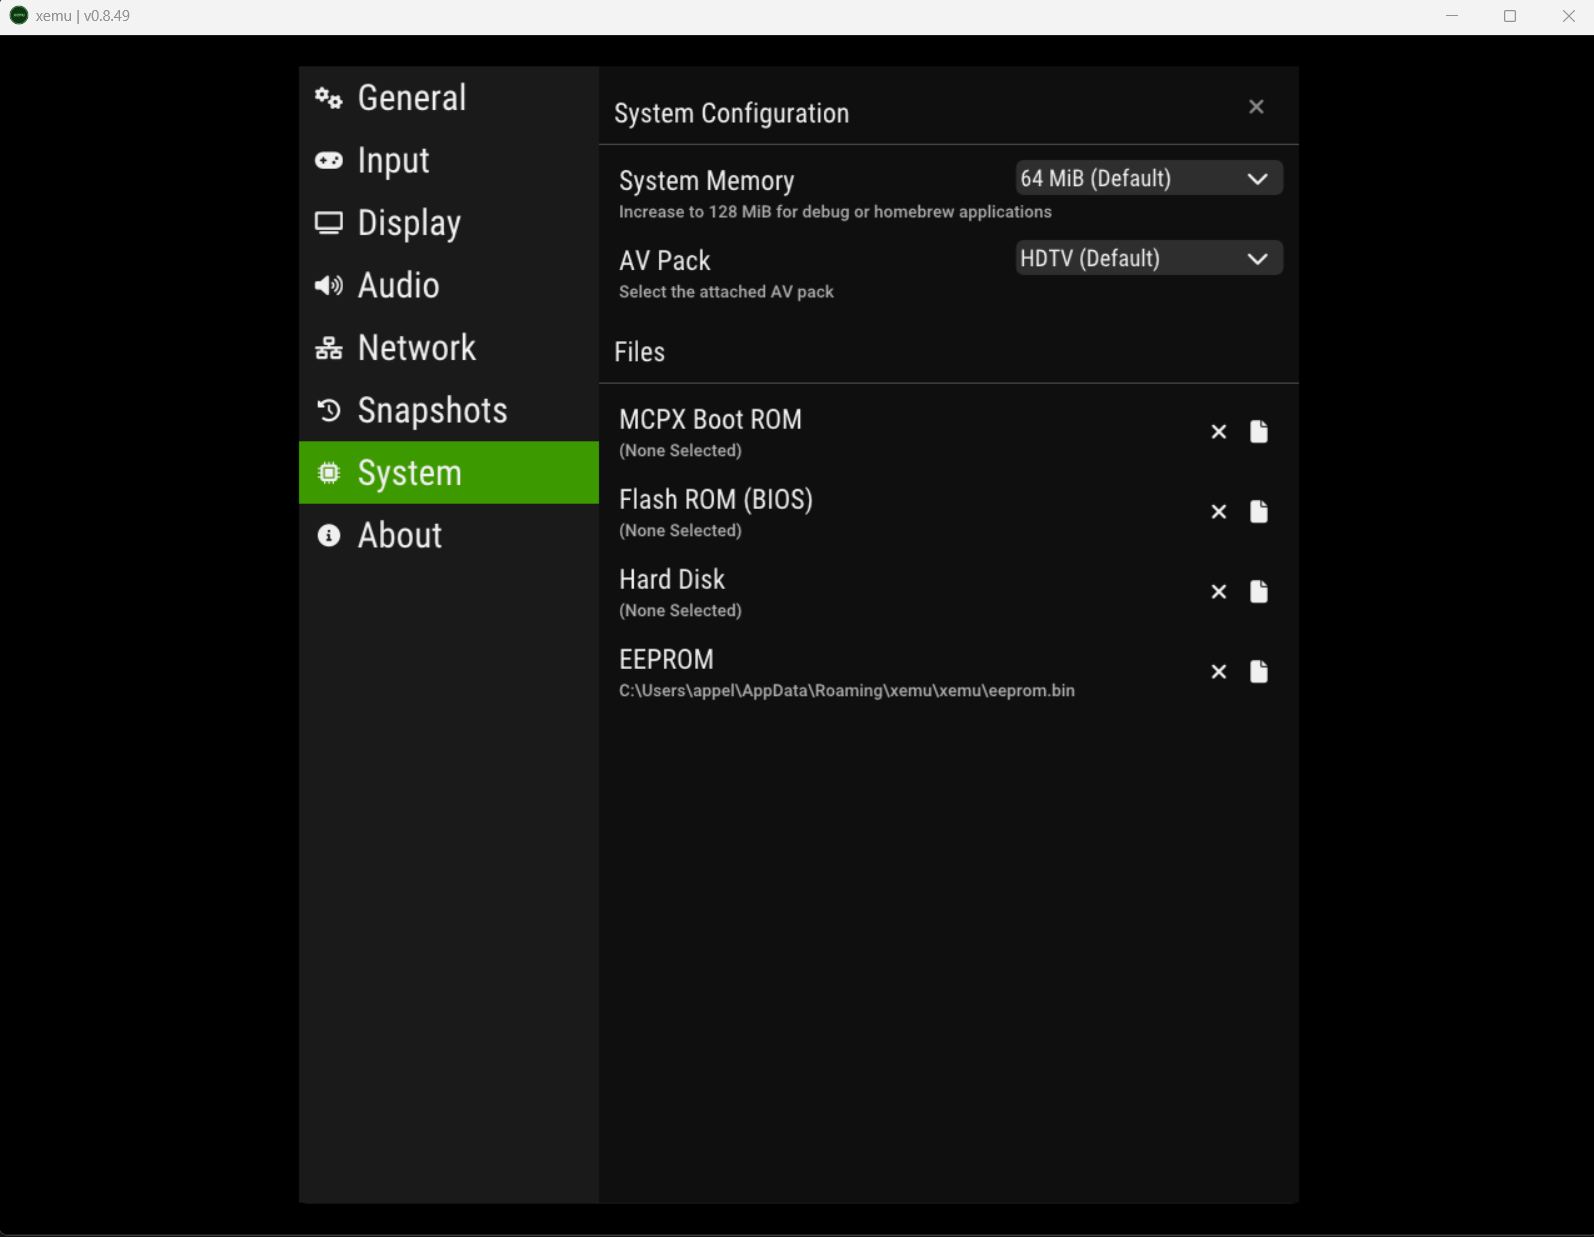Browse for an MCPX Boot ROM file
Image resolution: width=1594 pixels, height=1237 pixels.
pyautogui.click(x=1259, y=432)
